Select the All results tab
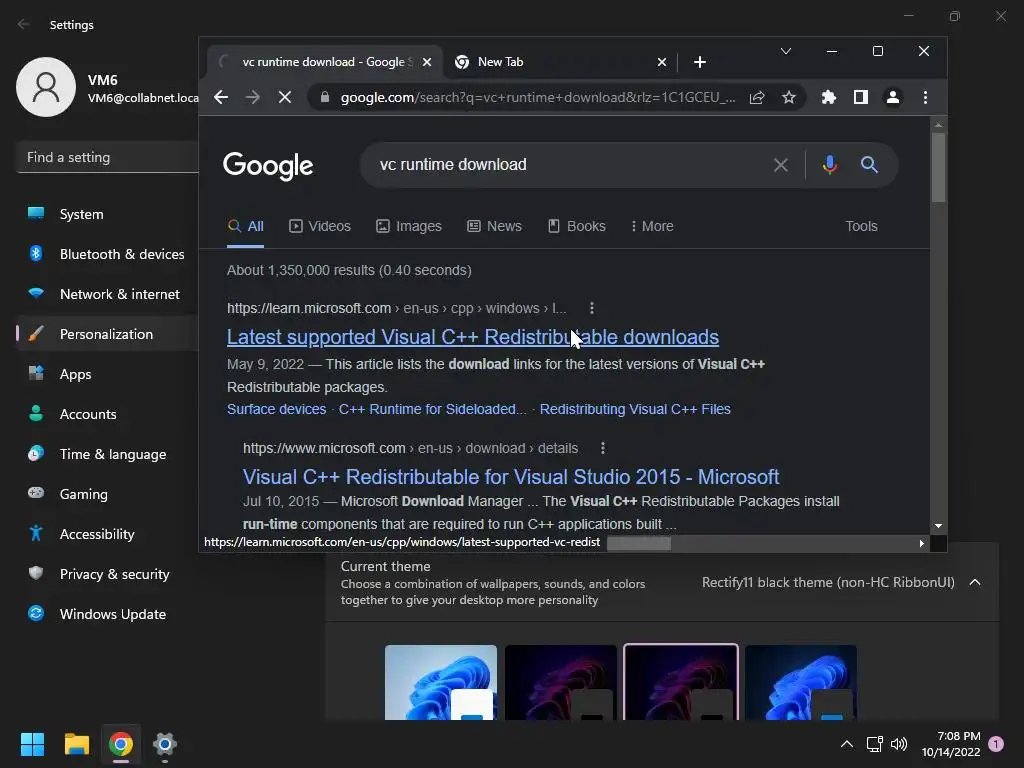Image resolution: width=1024 pixels, height=768 pixels. tap(246, 226)
